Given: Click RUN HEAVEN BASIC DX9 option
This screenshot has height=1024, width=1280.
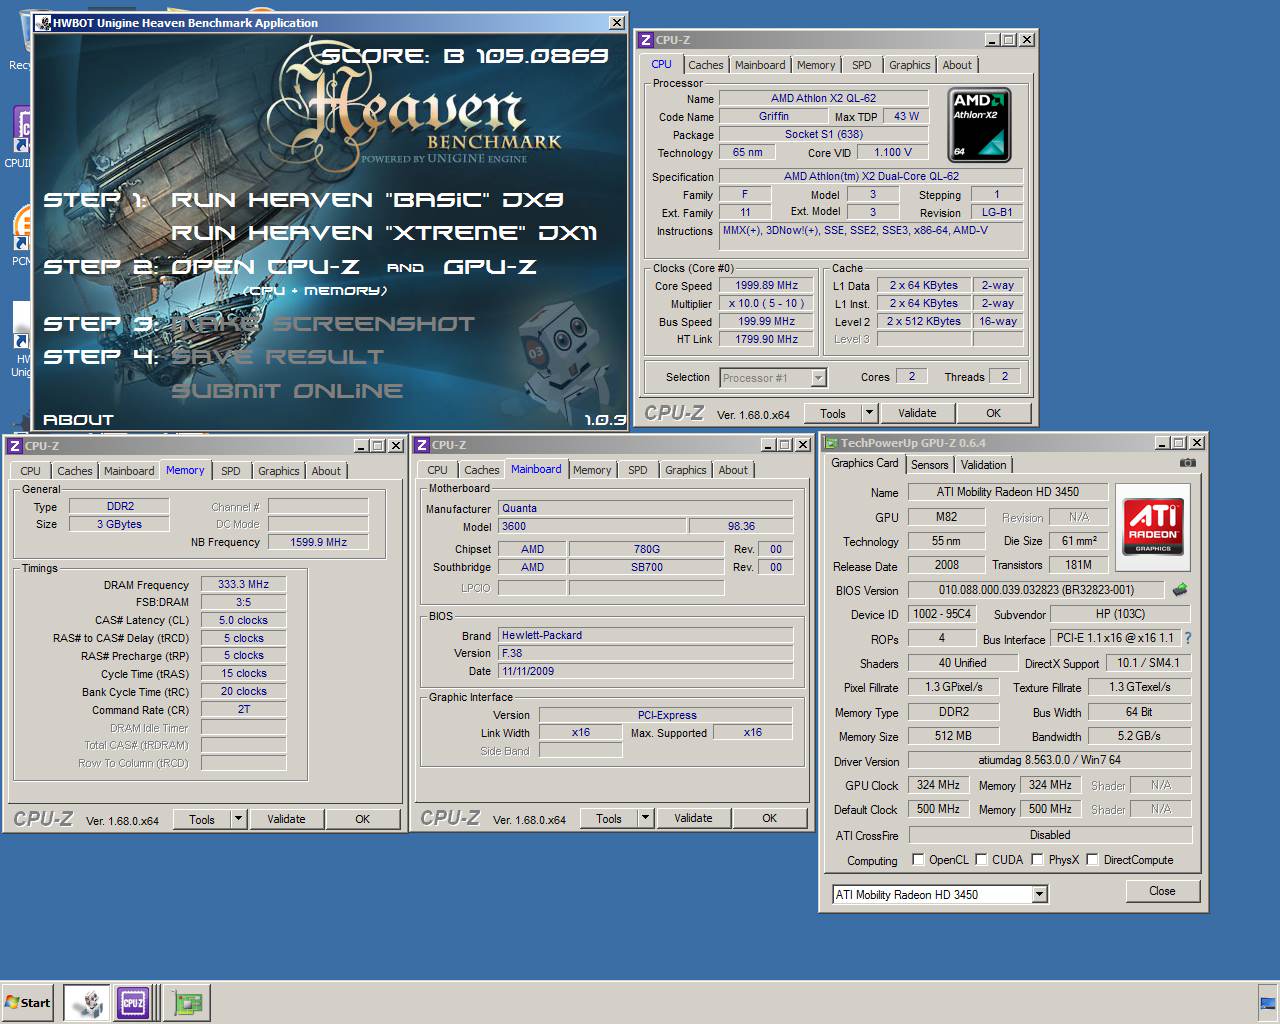Looking at the screenshot, I should (368, 200).
